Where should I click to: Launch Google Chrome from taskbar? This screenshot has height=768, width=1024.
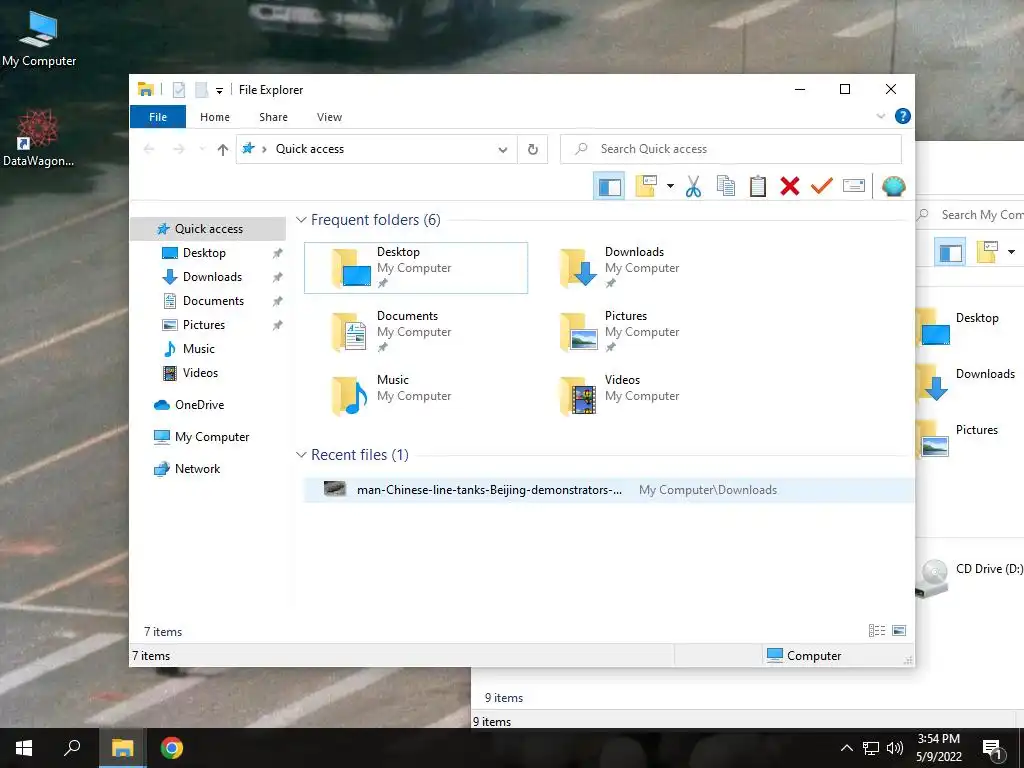172,748
